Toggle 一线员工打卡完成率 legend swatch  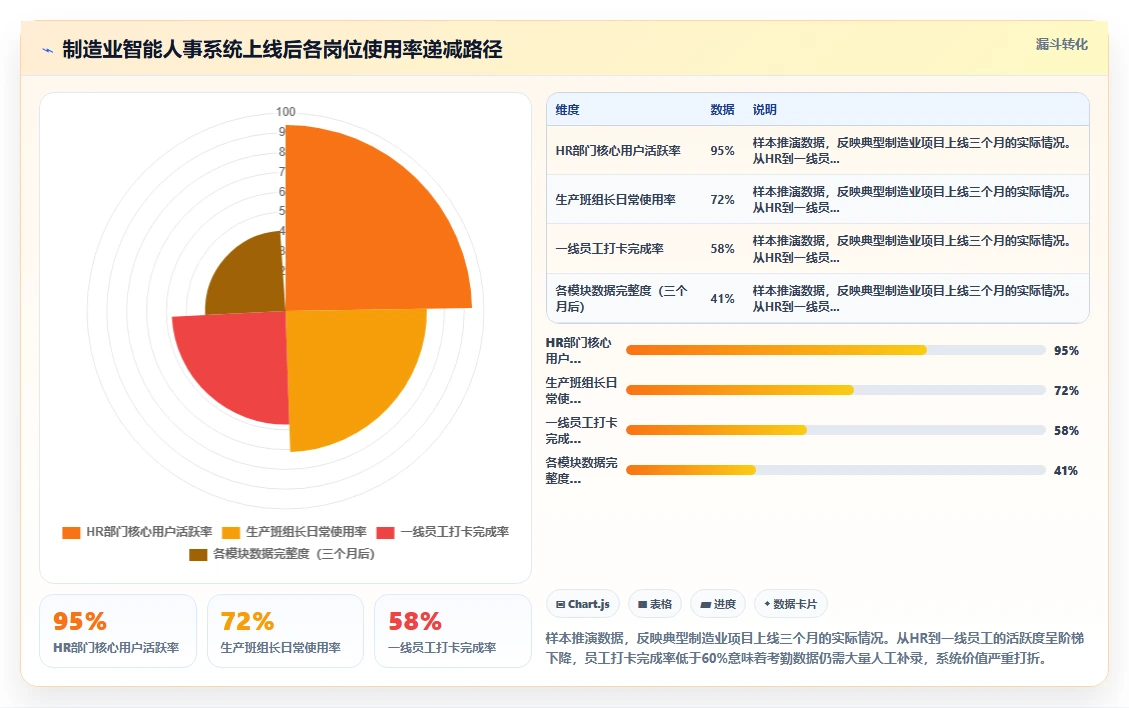tap(385, 532)
